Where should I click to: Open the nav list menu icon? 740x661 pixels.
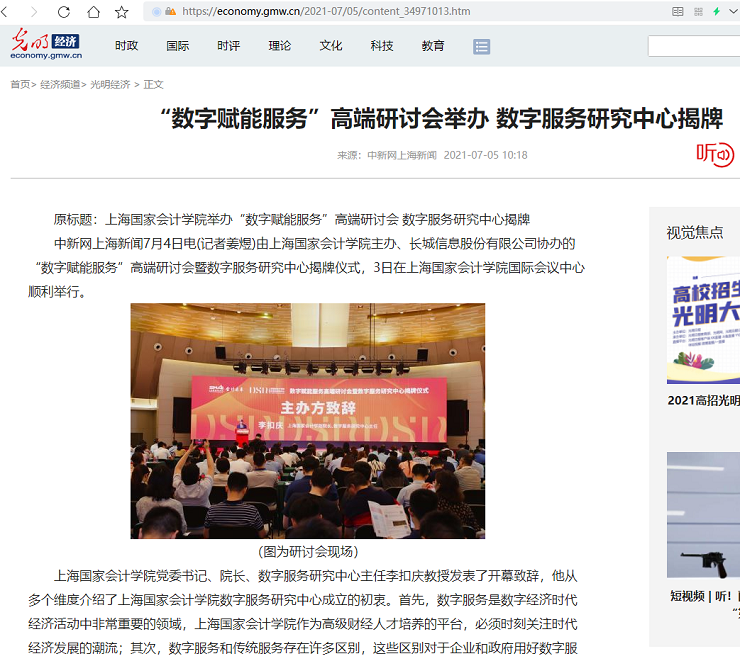[482, 46]
